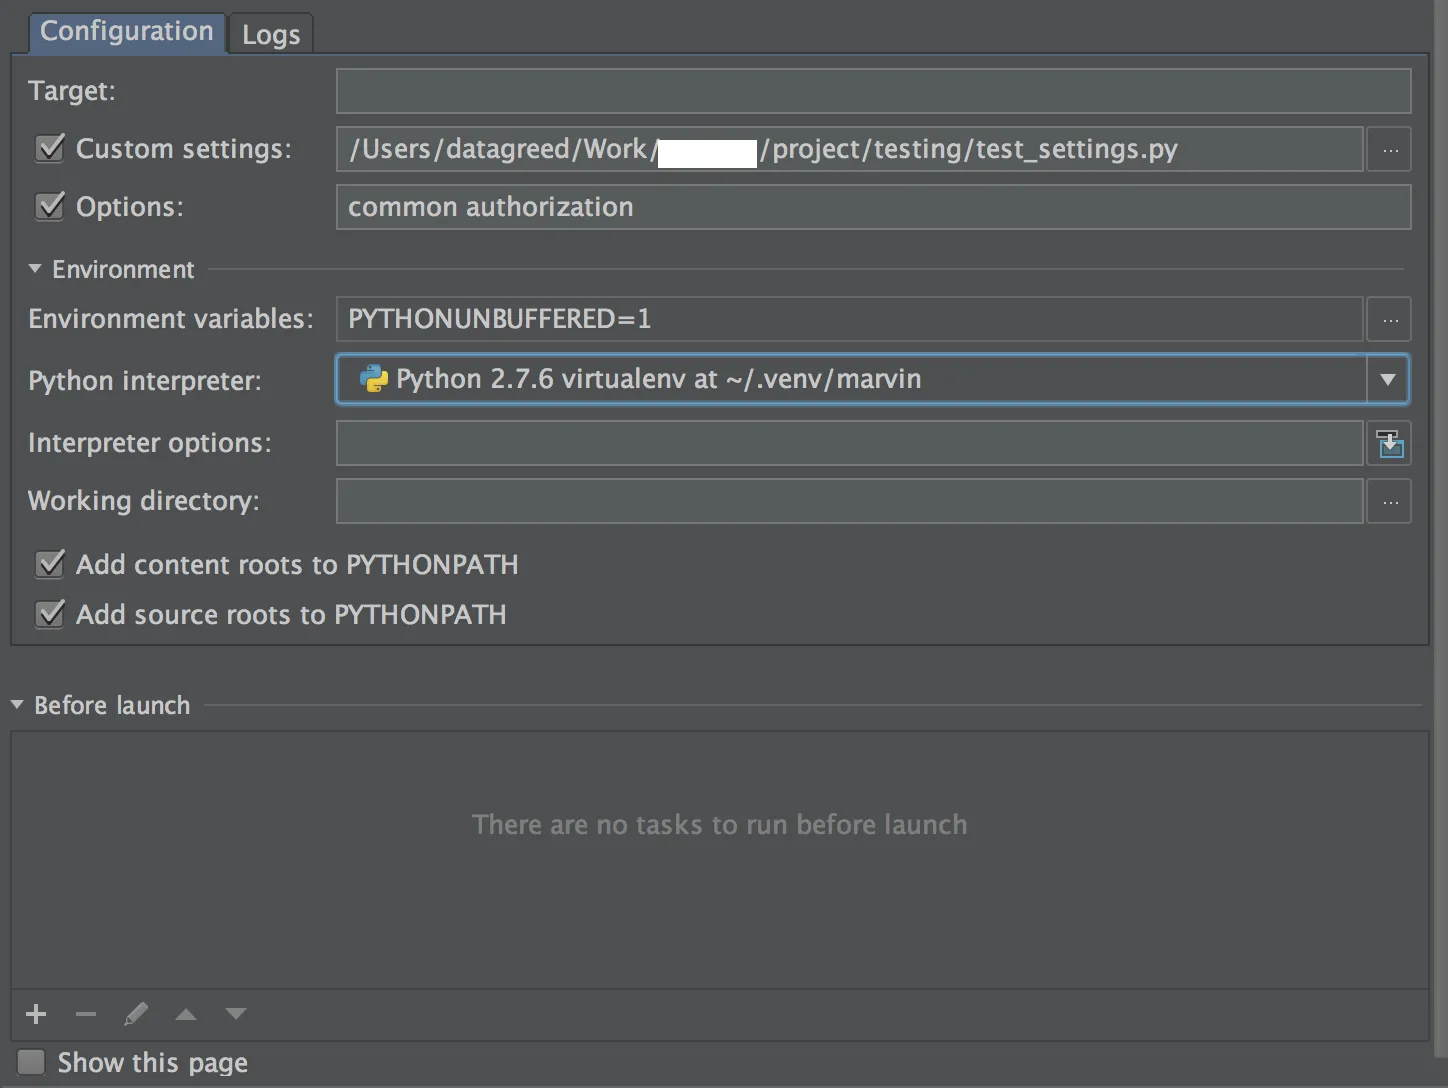Disable the Options checkbox
The height and width of the screenshot is (1088, 1448).
click(x=49, y=207)
